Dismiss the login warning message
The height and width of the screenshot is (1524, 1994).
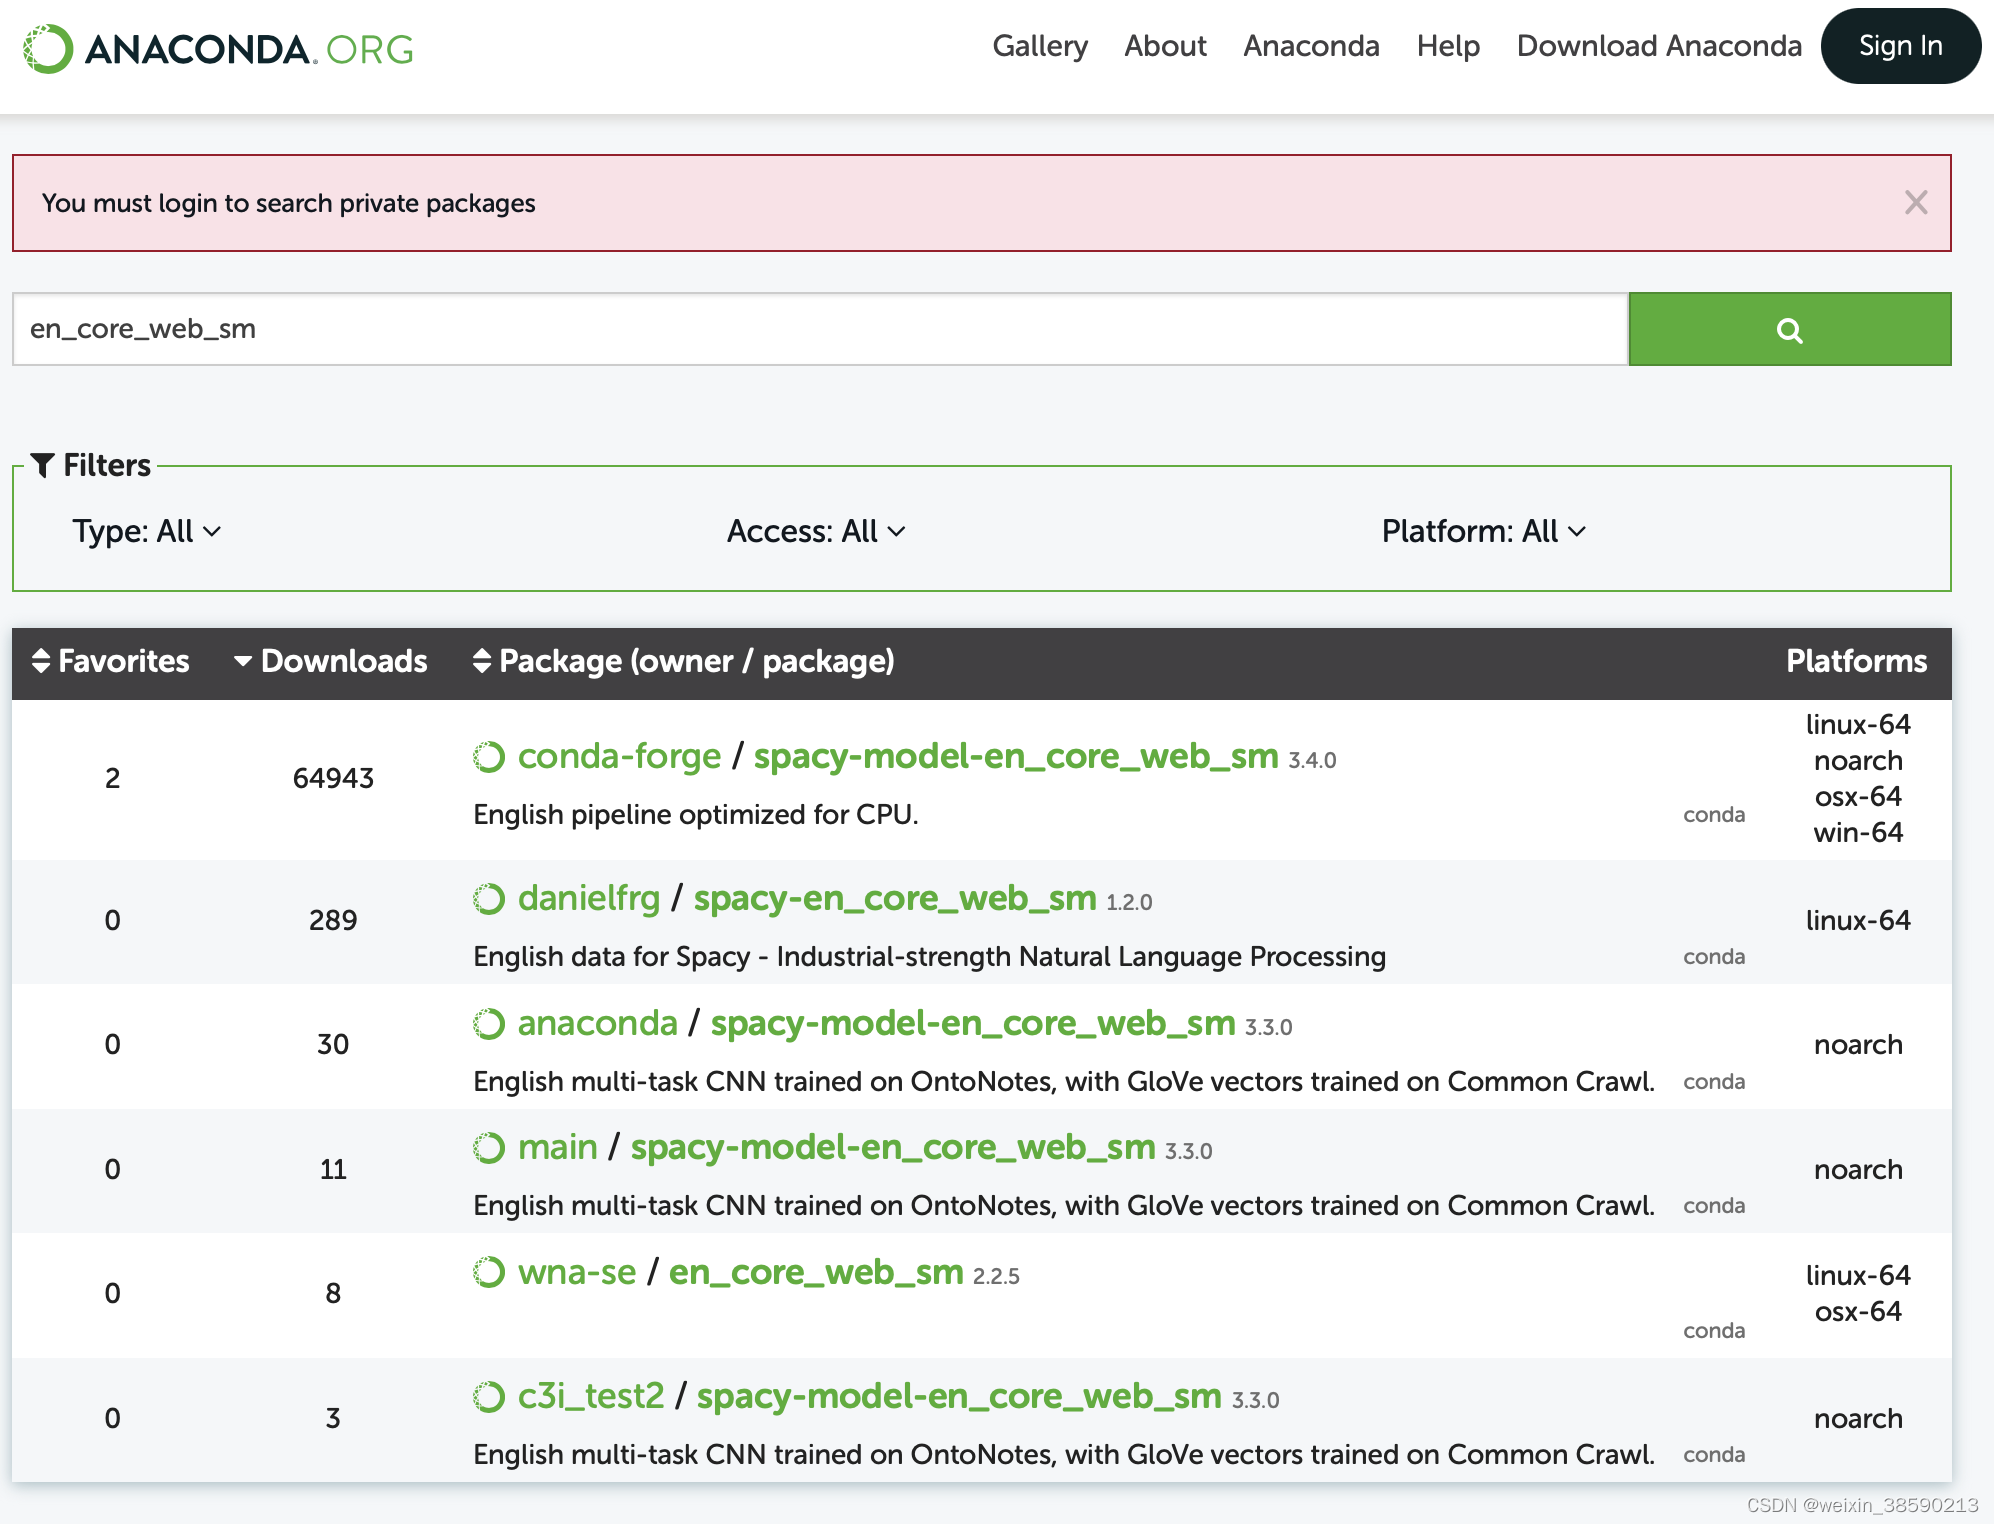(x=1916, y=203)
